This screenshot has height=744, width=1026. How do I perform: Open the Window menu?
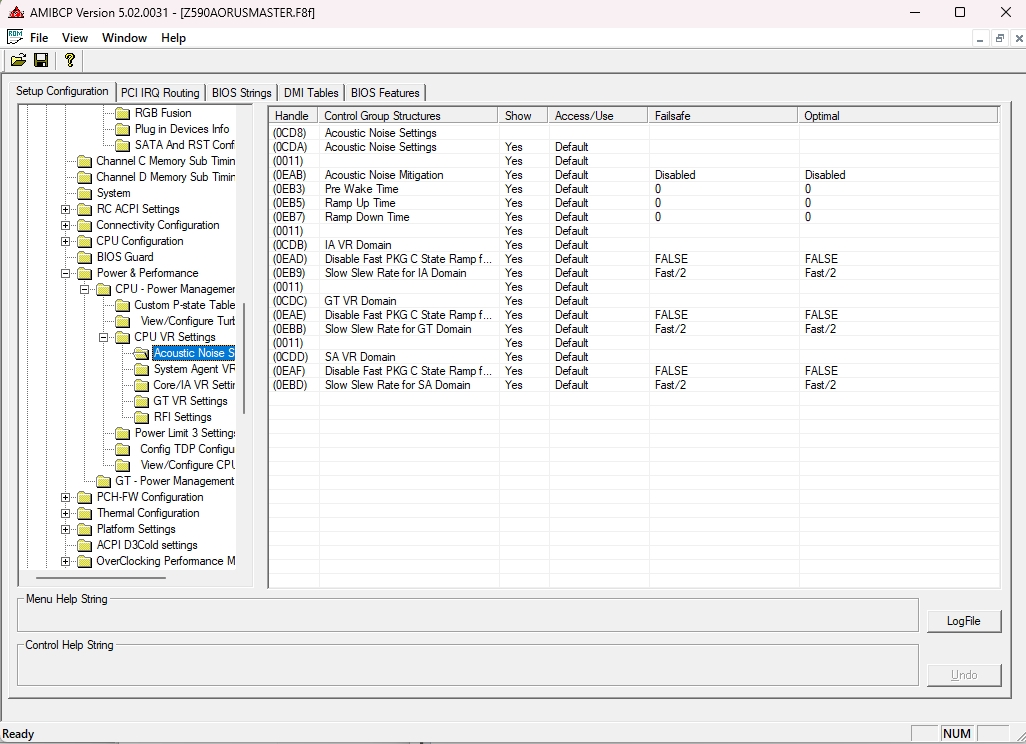click(124, 38)
